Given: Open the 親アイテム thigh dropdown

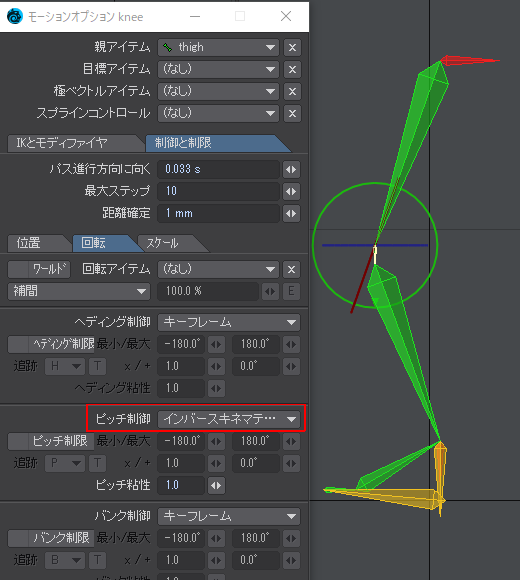Looking at the screenshot, I should [218, 48].
